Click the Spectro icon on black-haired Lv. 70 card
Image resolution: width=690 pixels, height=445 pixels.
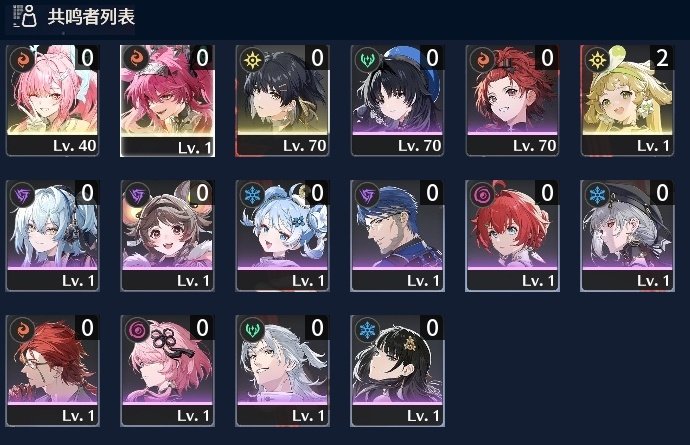click(253, 59)
